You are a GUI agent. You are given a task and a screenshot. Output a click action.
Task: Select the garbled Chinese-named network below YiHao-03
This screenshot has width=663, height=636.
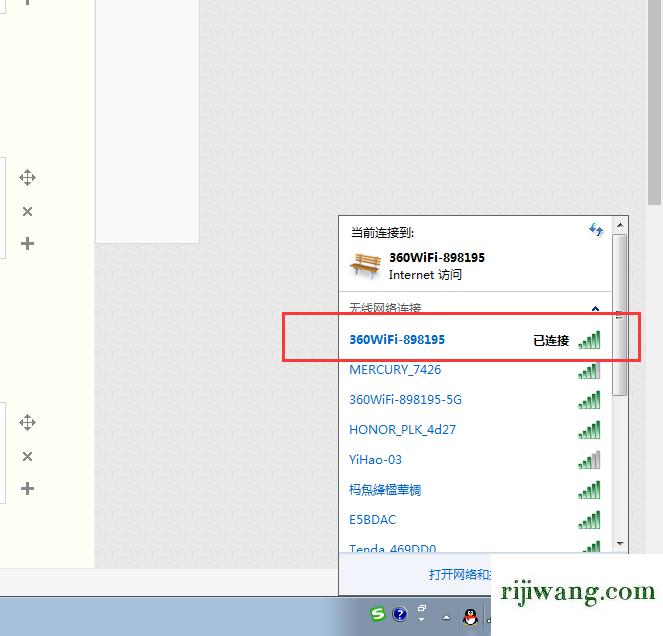click(475, 490)
